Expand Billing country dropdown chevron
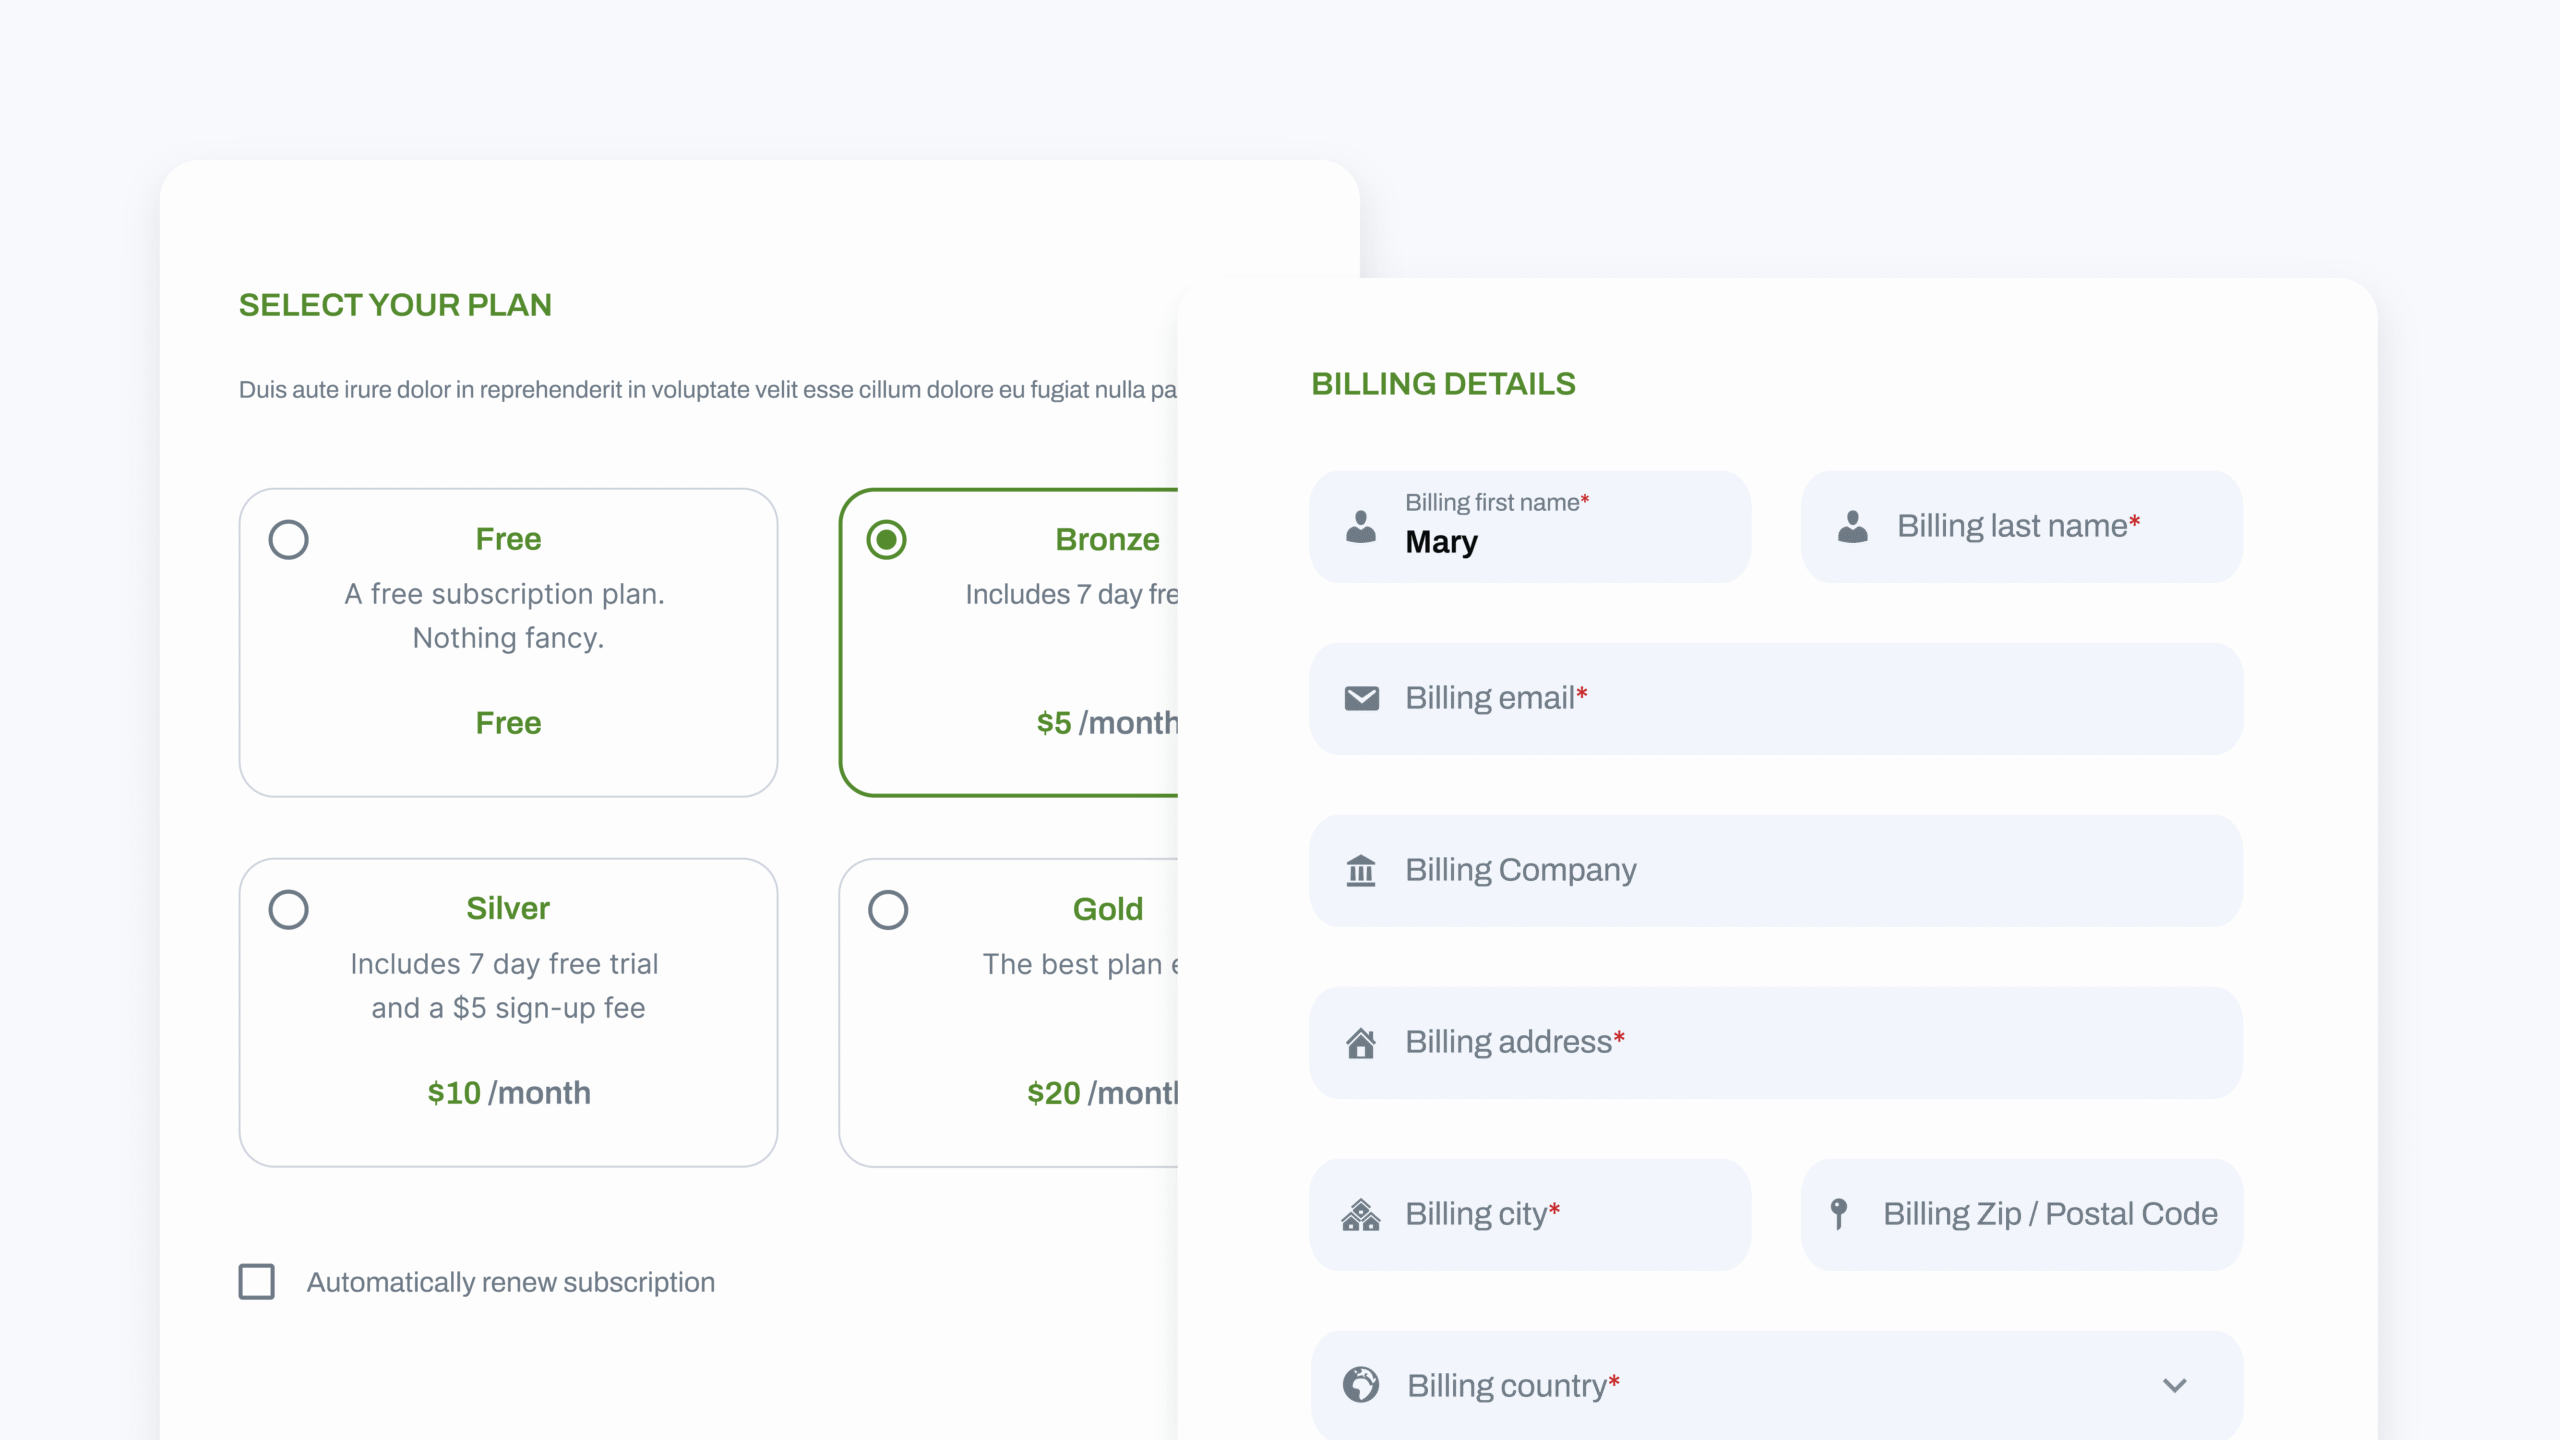Screen dimensions: 2560x1440 2174,1385
